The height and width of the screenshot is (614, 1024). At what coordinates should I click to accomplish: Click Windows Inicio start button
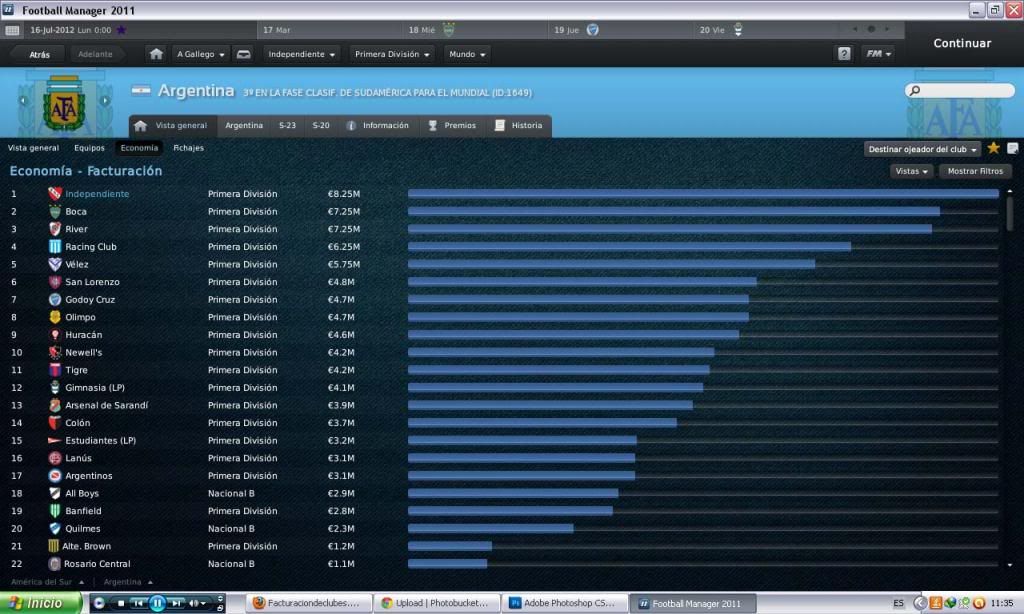(x=40, y=603)
